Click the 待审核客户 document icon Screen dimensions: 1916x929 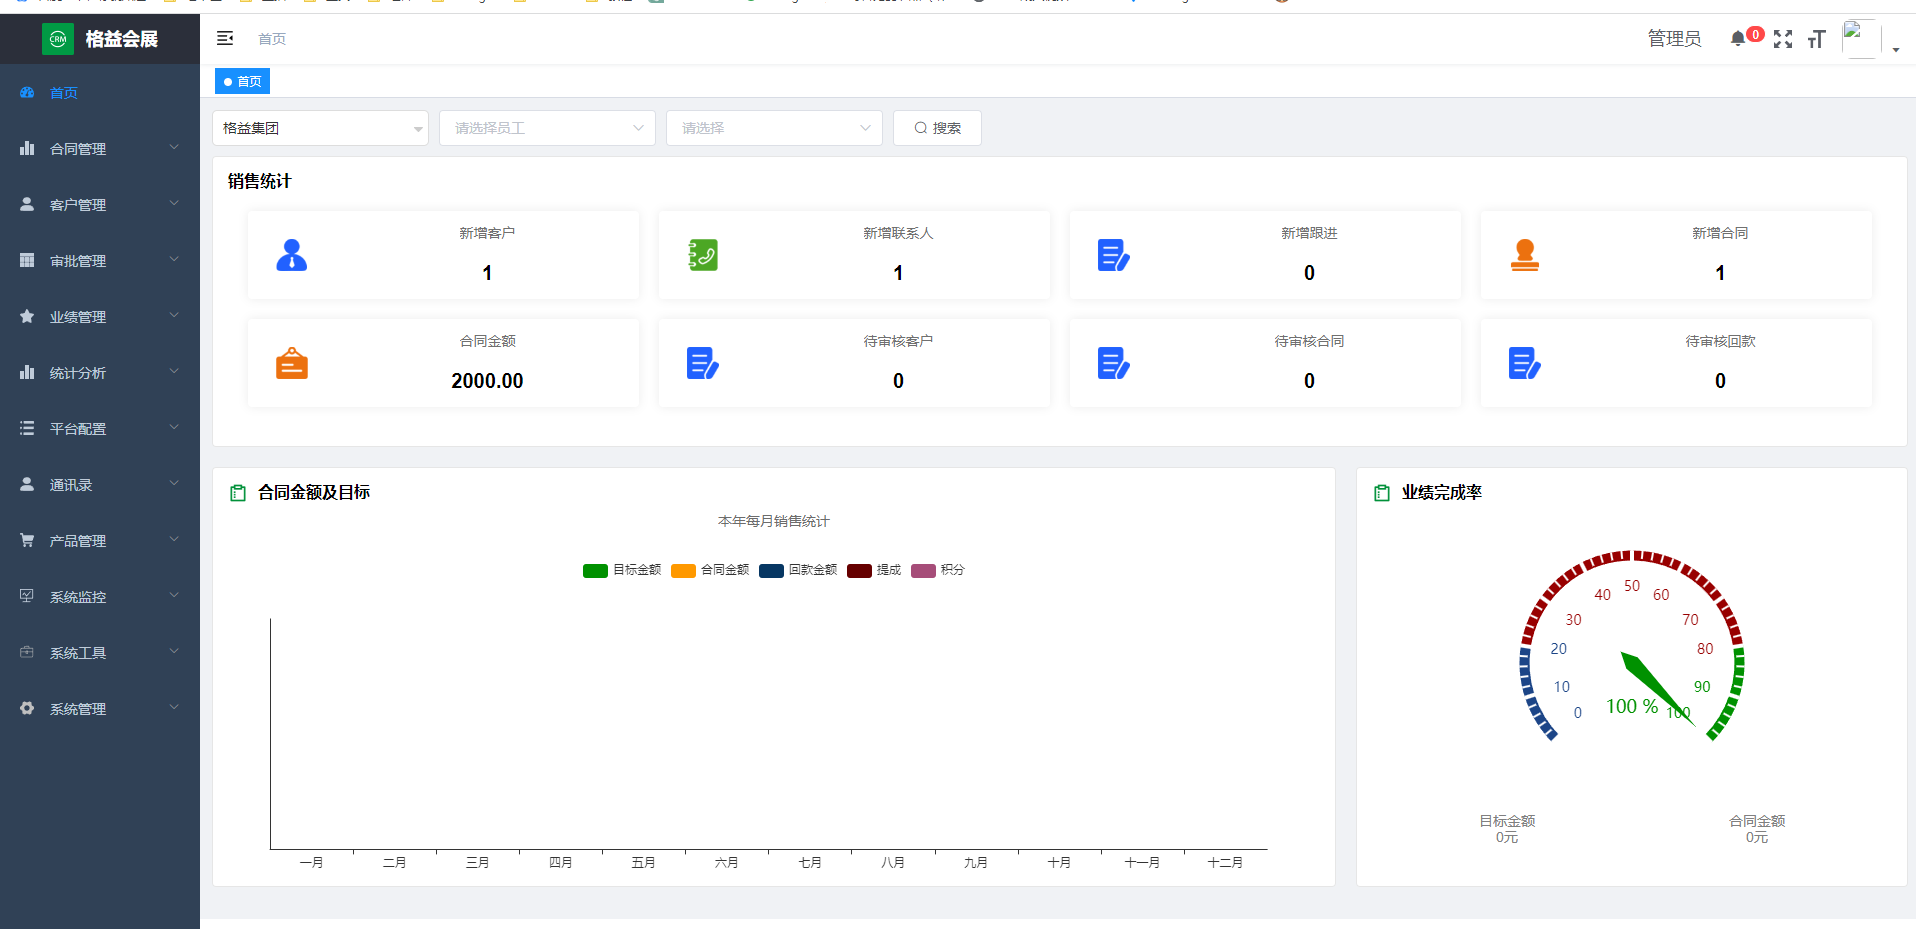tap(703, 363)
